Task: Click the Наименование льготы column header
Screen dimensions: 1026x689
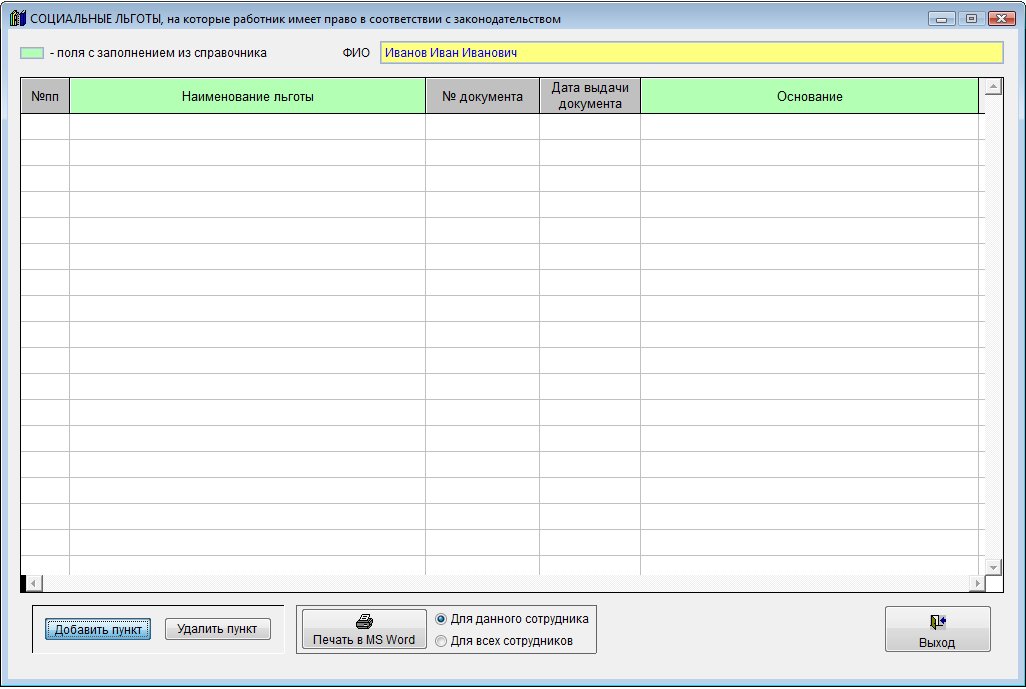Action: [247, 96]
